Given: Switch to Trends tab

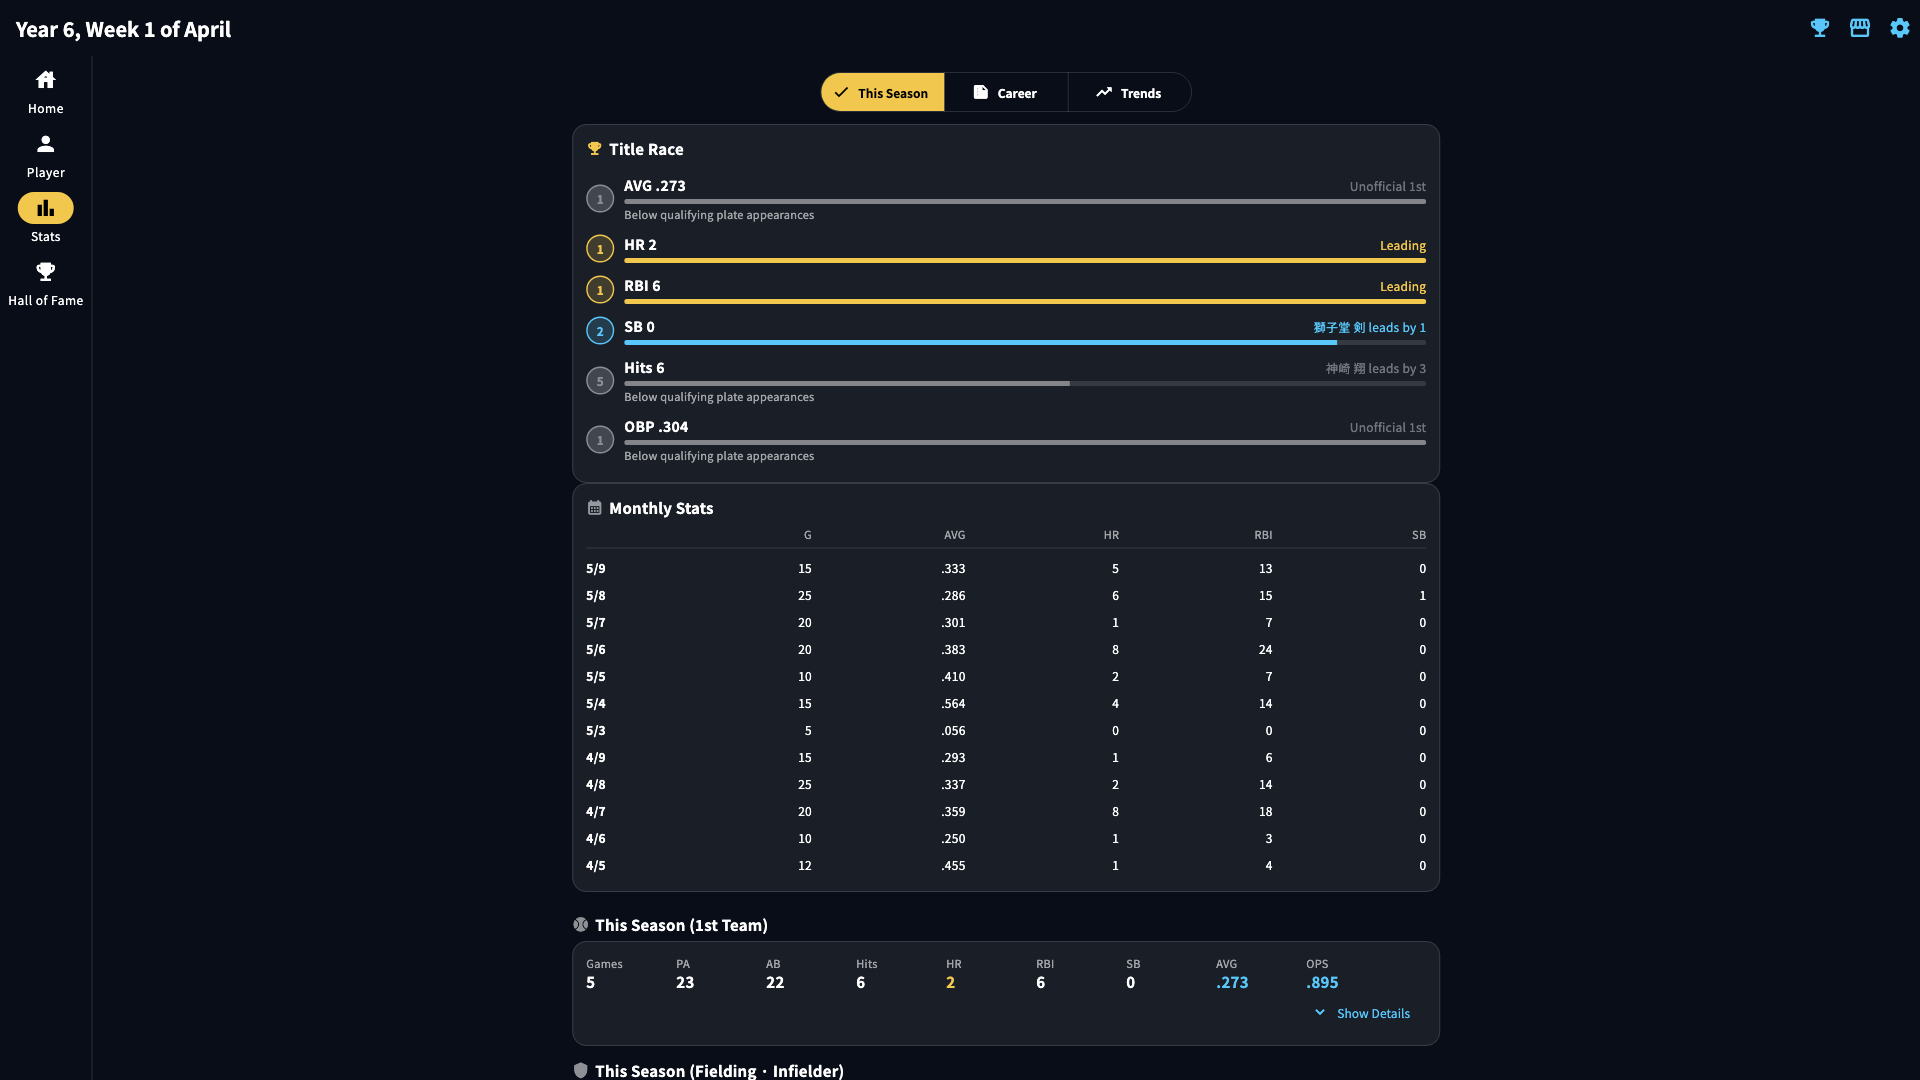Looking at the screenshot, I should click(1129, 92).
